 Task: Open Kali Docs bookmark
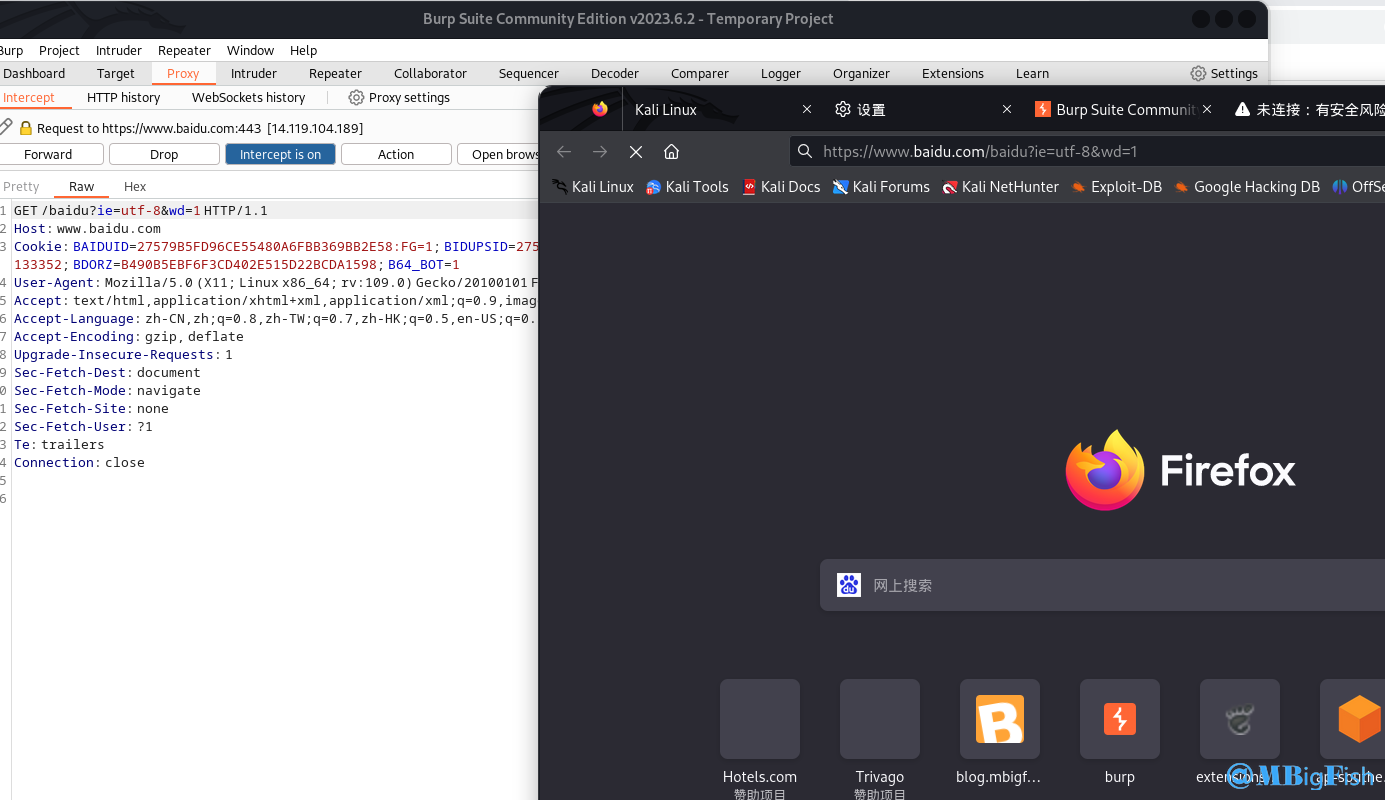click(781, 187)
